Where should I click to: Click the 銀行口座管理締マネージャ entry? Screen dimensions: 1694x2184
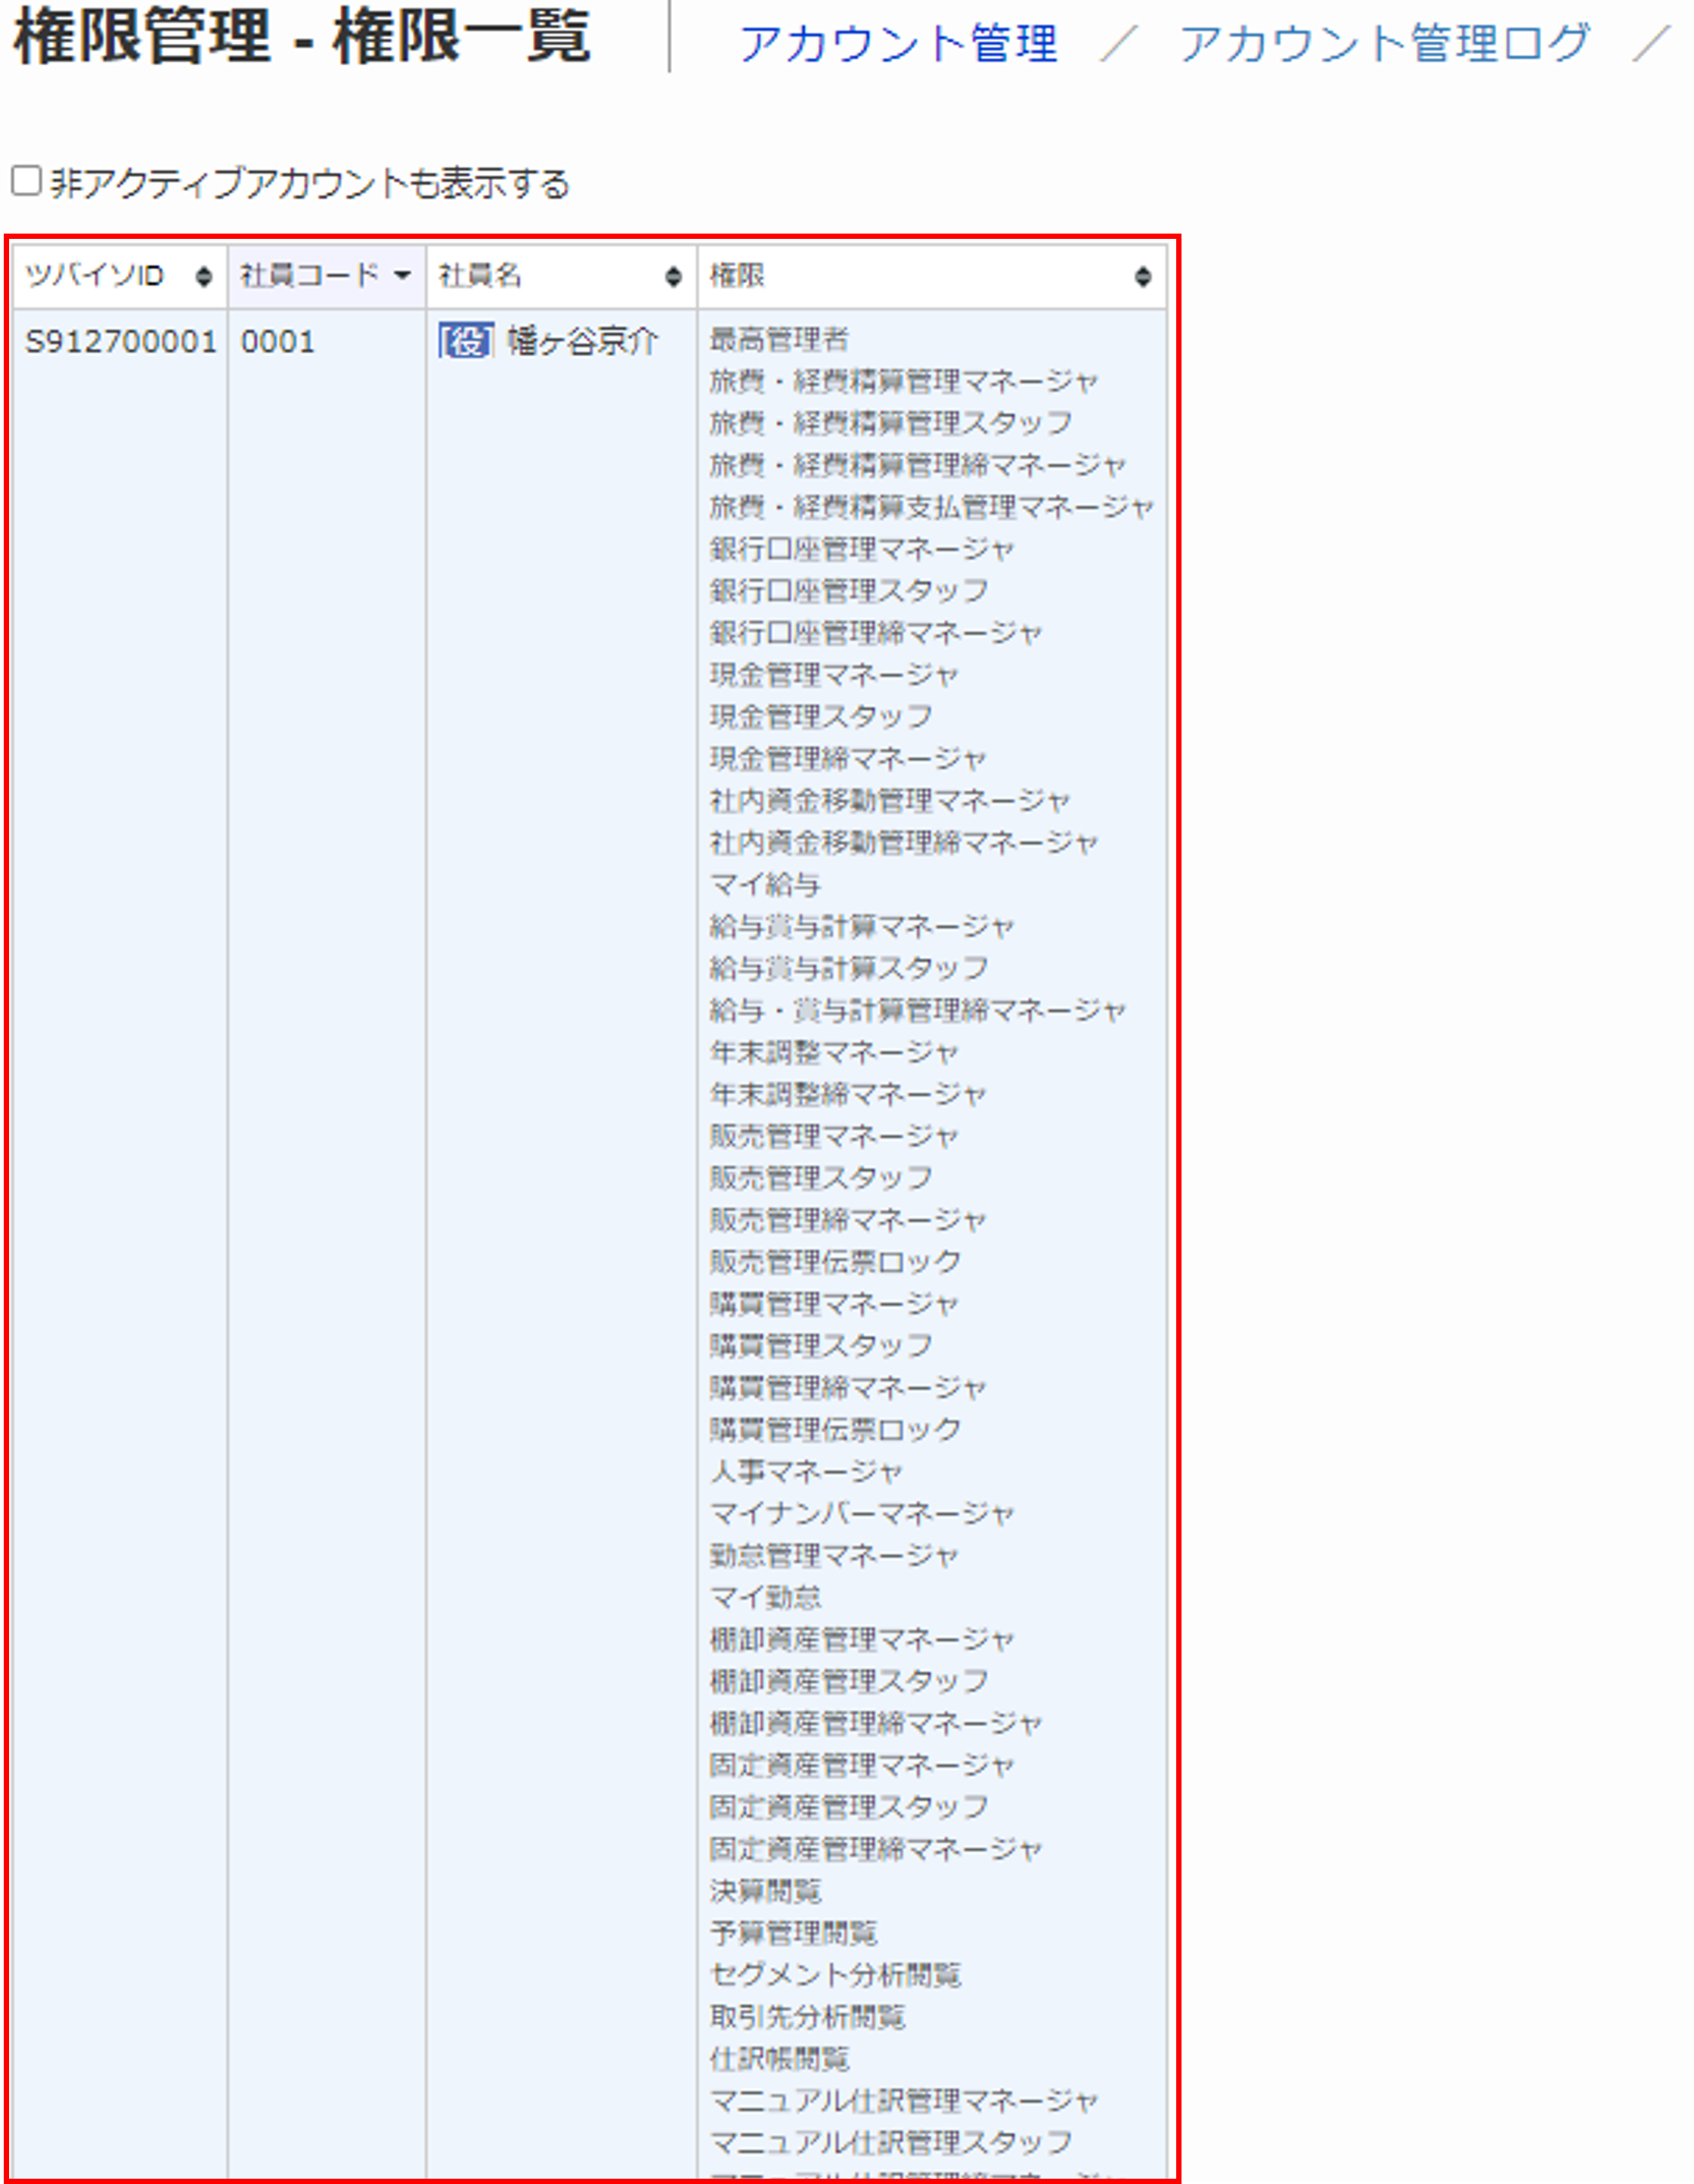pyautogui.click(x=875, y=633)
